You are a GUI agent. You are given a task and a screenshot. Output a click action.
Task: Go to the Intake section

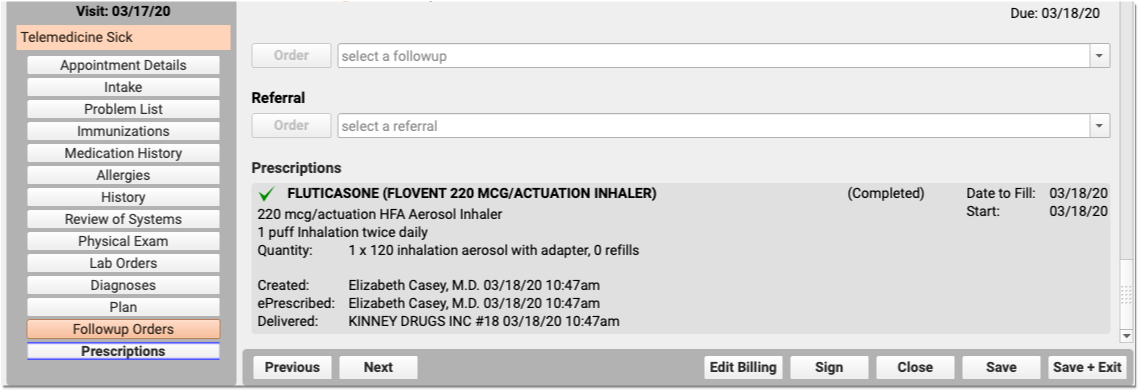click(x=124, y=87)
